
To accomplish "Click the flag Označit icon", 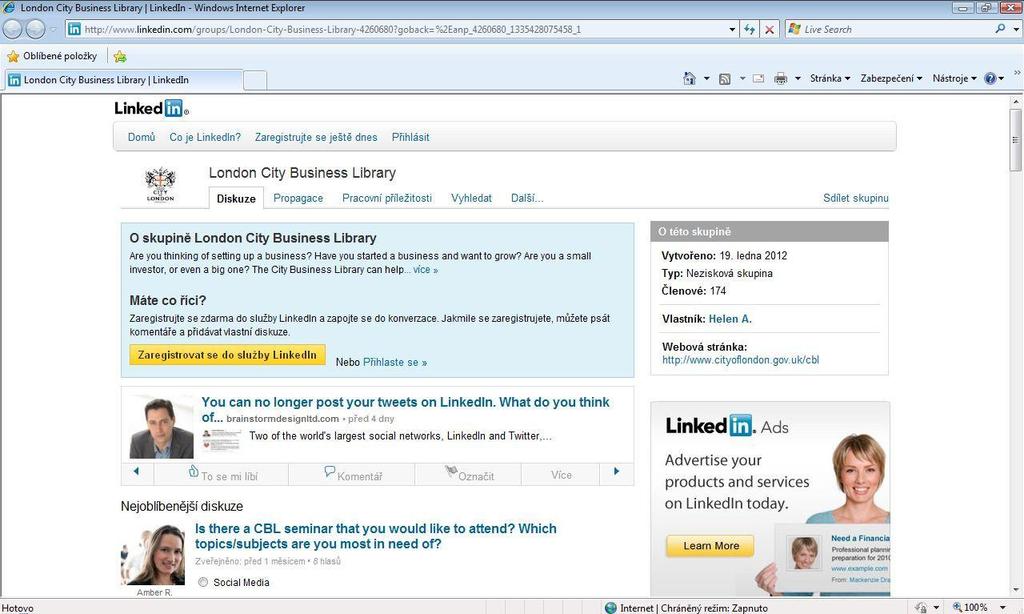I will (451, 470).
